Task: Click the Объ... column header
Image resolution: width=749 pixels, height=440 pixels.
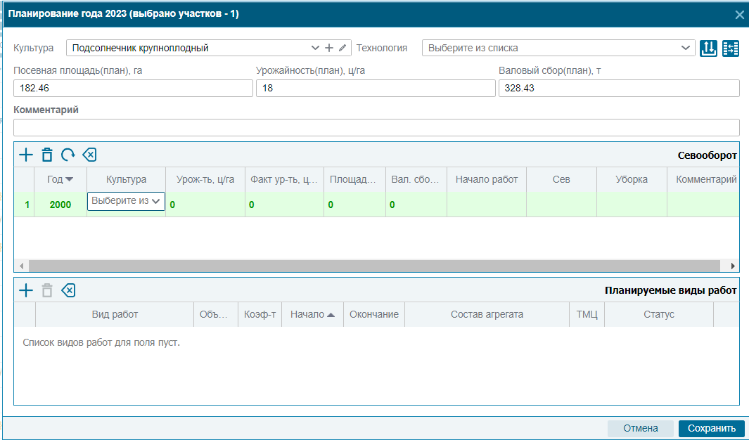Action: tap(216, 314)
